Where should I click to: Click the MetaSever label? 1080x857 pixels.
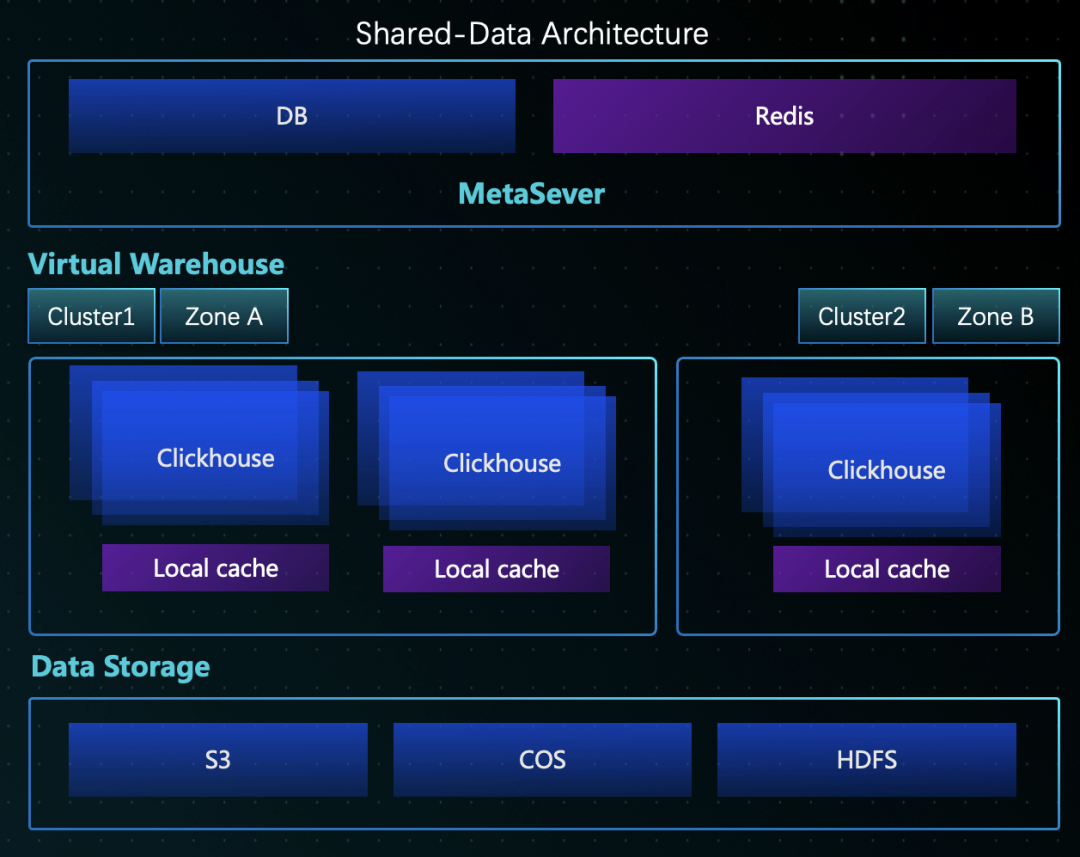click(x=531, y=194)
